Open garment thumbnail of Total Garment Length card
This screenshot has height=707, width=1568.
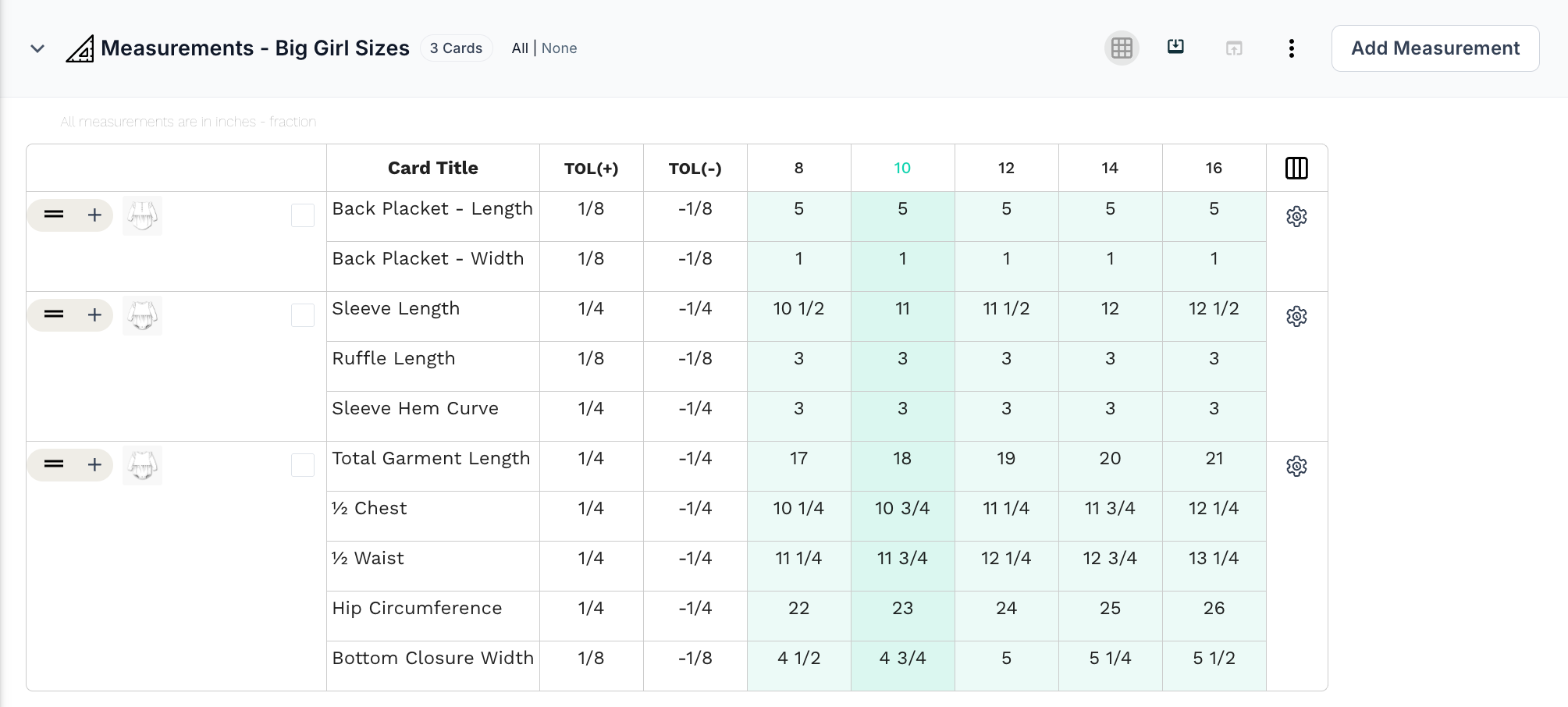click(142, 465)
